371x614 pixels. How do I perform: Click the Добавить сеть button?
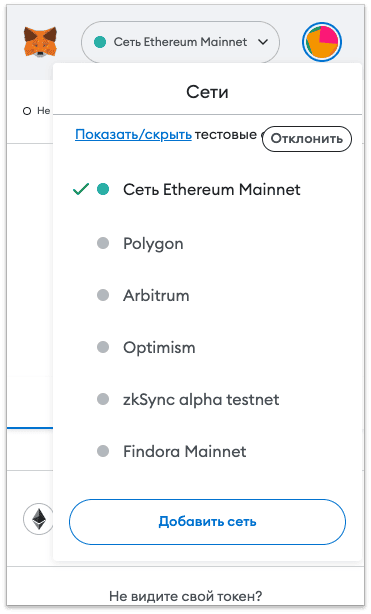click(x=207, y=522)
